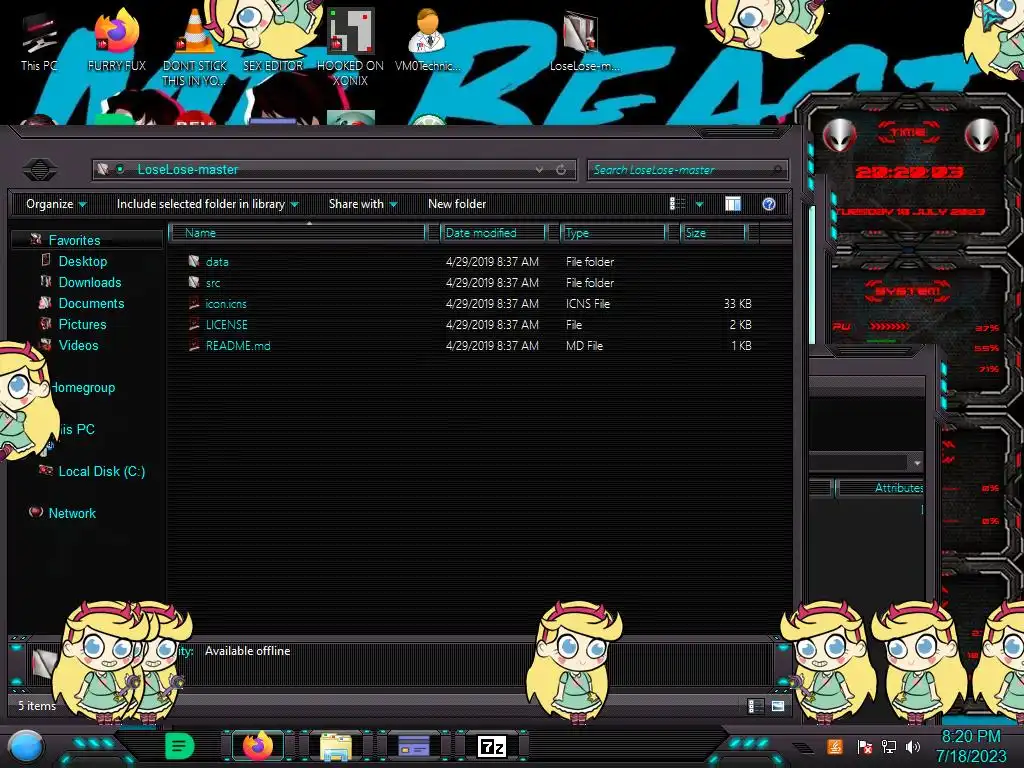
Task: Sort files by Type column
Action: point(613,232)
